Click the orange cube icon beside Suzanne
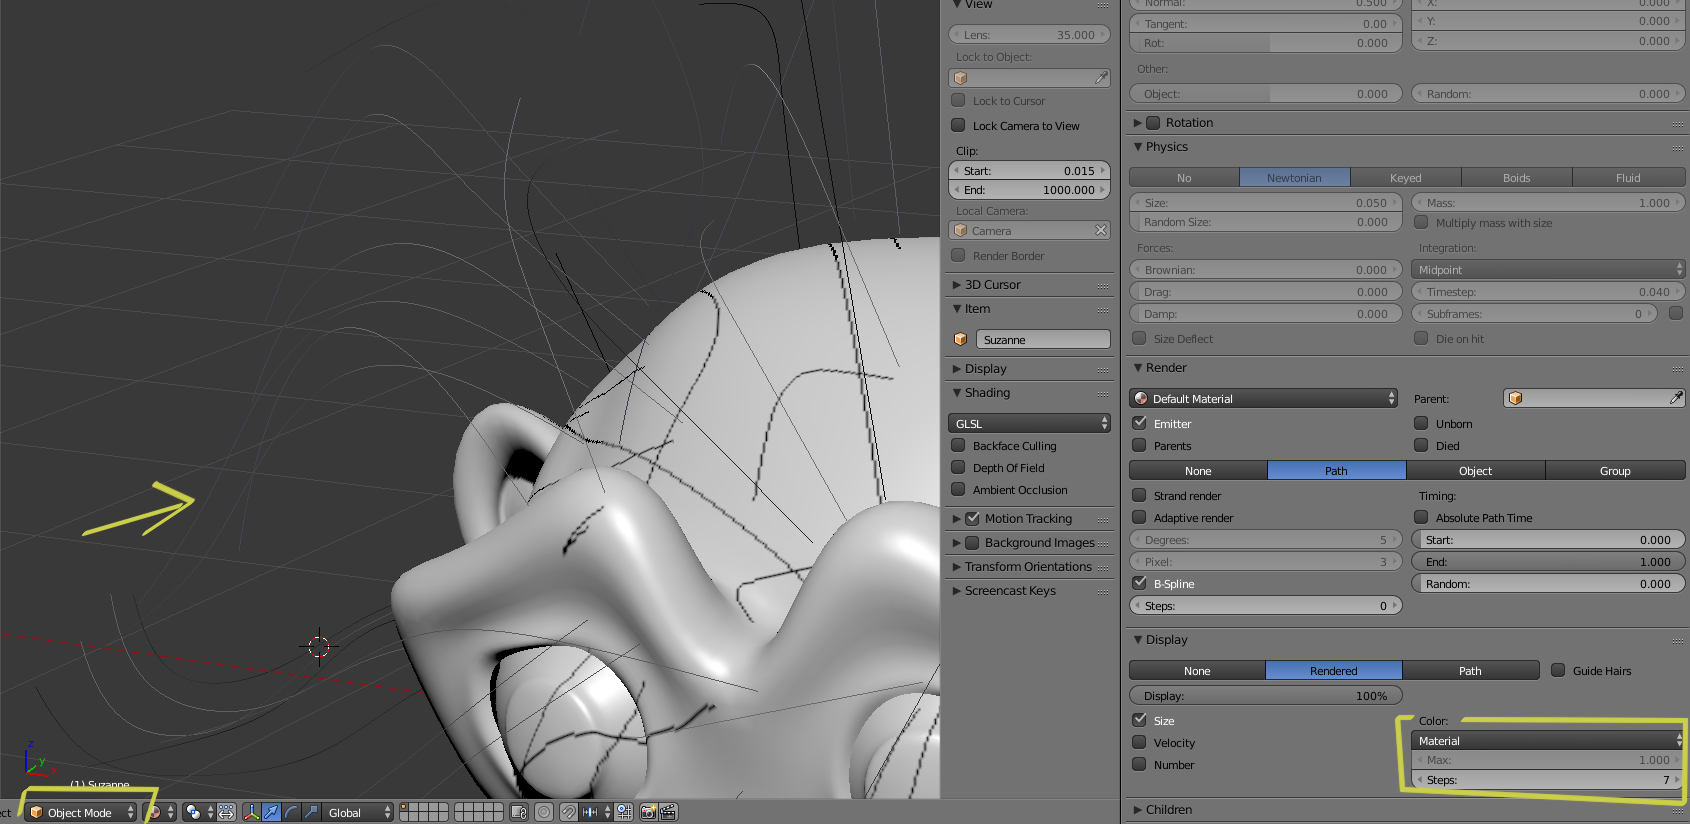This screenshot has height=824, width=1690. (x=961, y=340)
